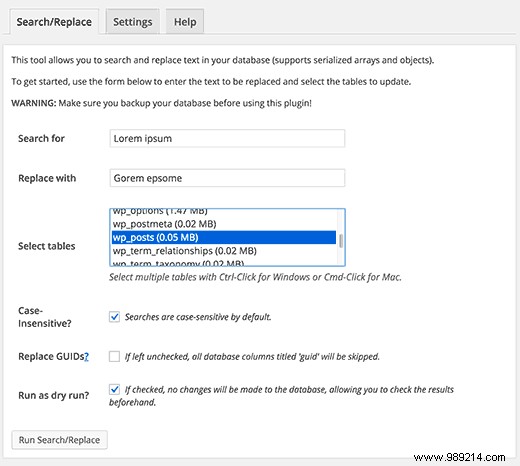Select wp_posts (0.05 MB) table
This screenshot has width=520, height=466.
point(224,237)
